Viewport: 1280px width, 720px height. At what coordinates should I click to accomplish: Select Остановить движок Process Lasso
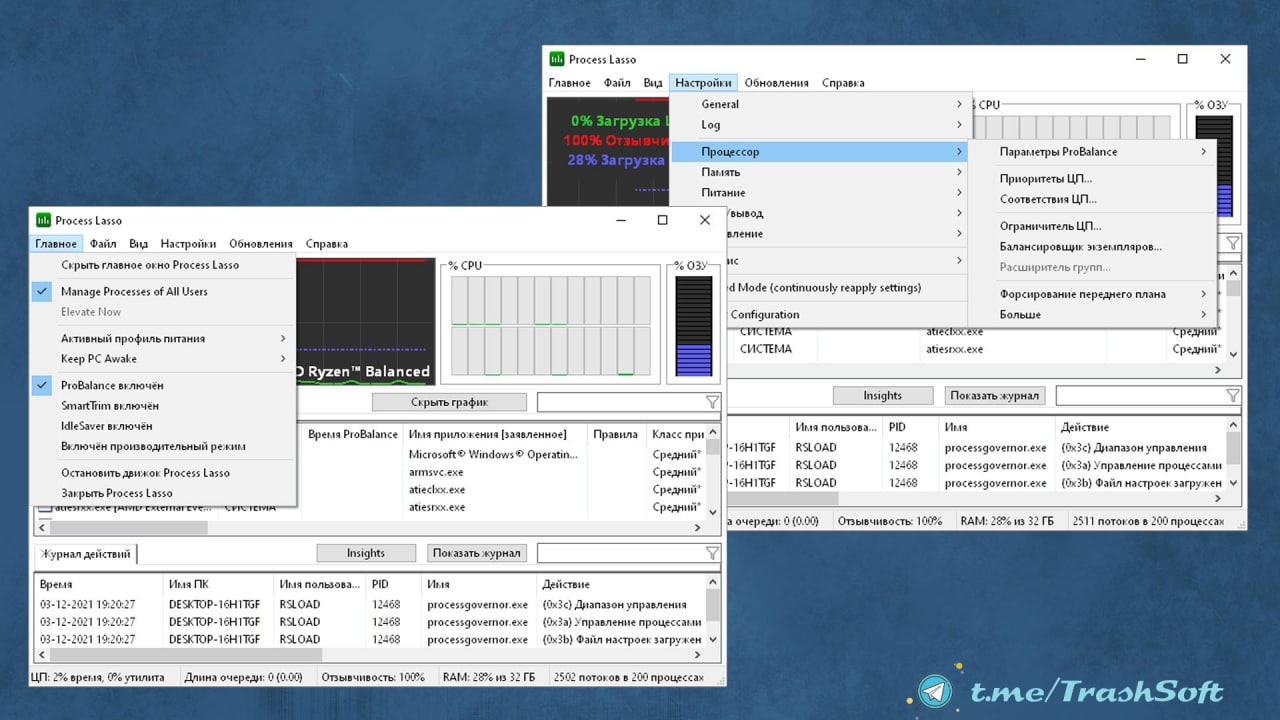145,473
